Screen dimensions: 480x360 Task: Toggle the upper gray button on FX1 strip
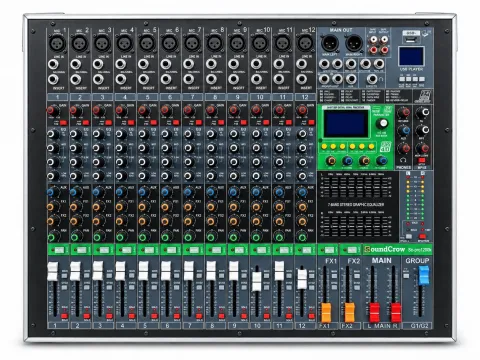pos(334,276)
